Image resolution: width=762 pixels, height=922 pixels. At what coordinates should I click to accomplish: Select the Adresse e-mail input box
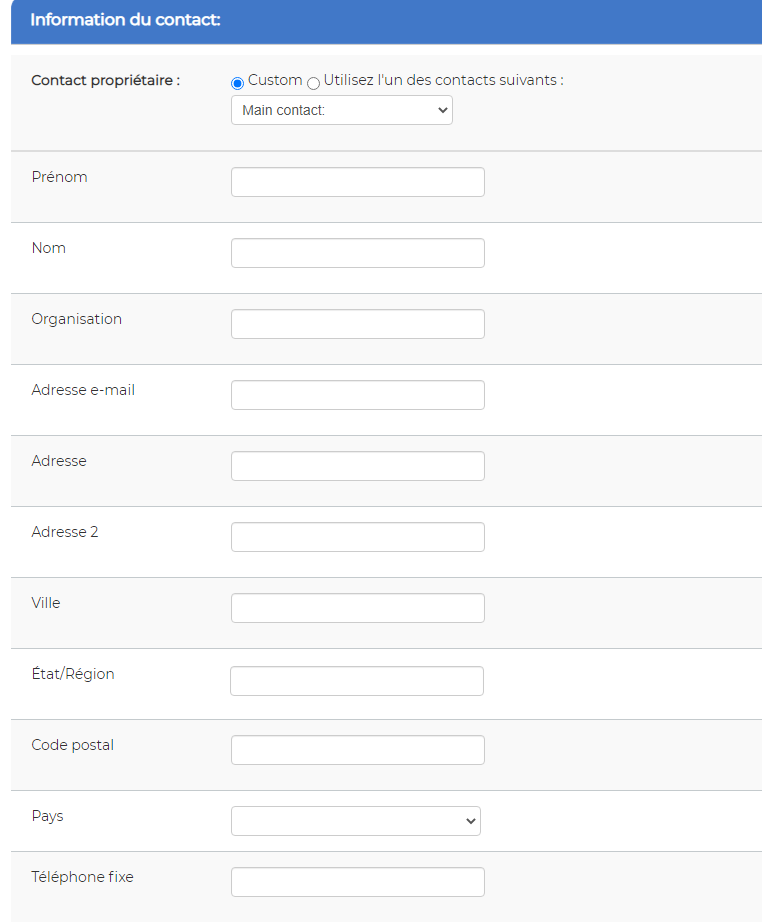coord(357,395)
